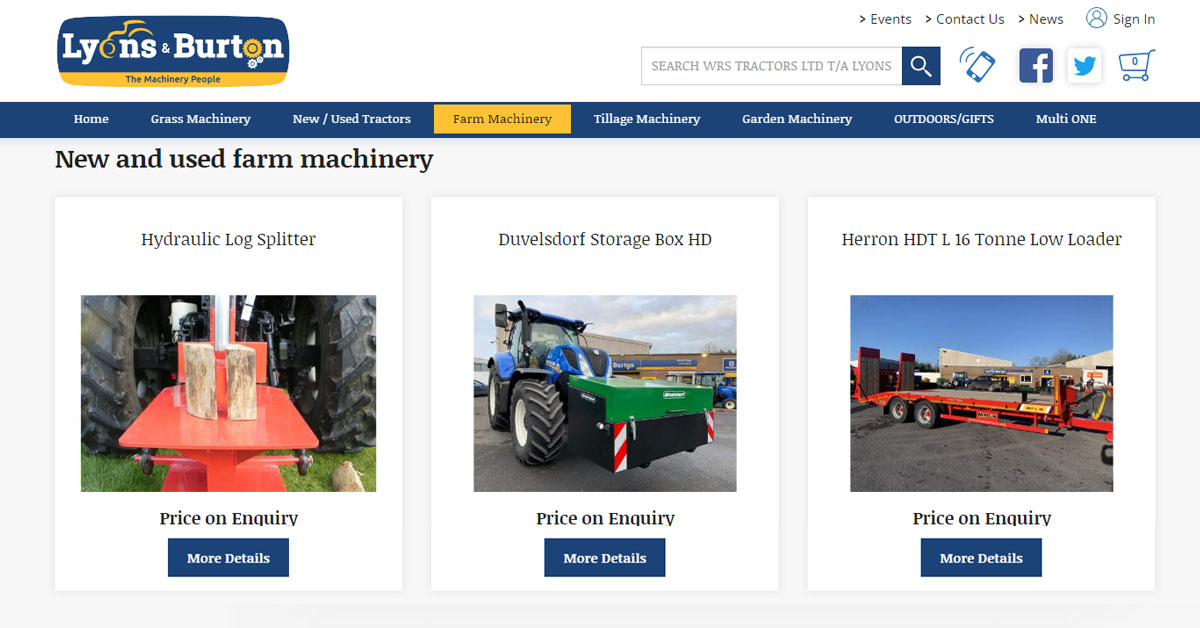View the Duvelsdorf storage box photo
The height and width of the screenshot is (628, 1200).
click(605, 393)
